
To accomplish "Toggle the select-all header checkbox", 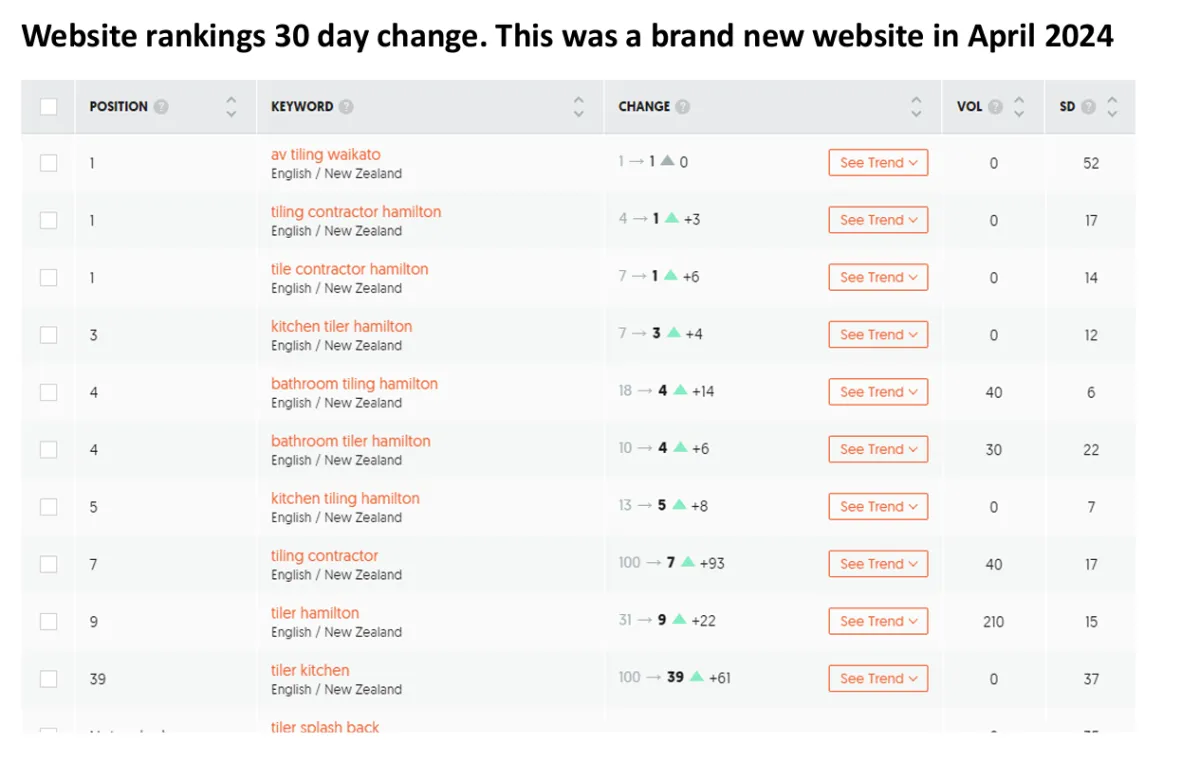I will 49,107.
